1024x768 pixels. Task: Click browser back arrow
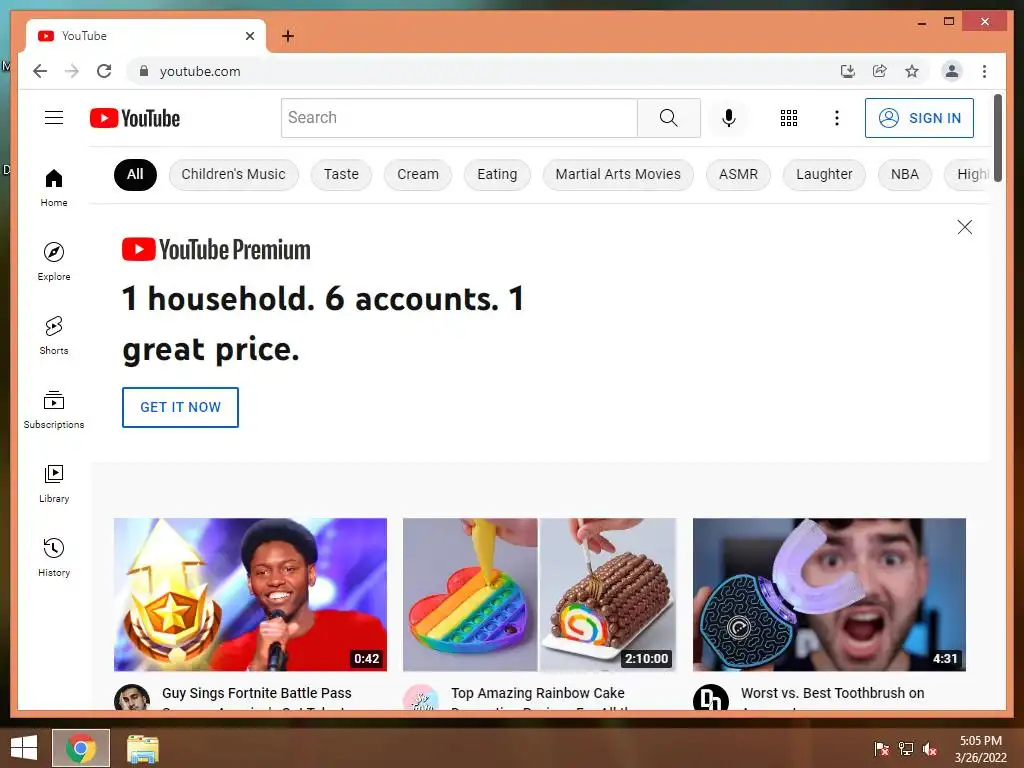click(40, 71)
